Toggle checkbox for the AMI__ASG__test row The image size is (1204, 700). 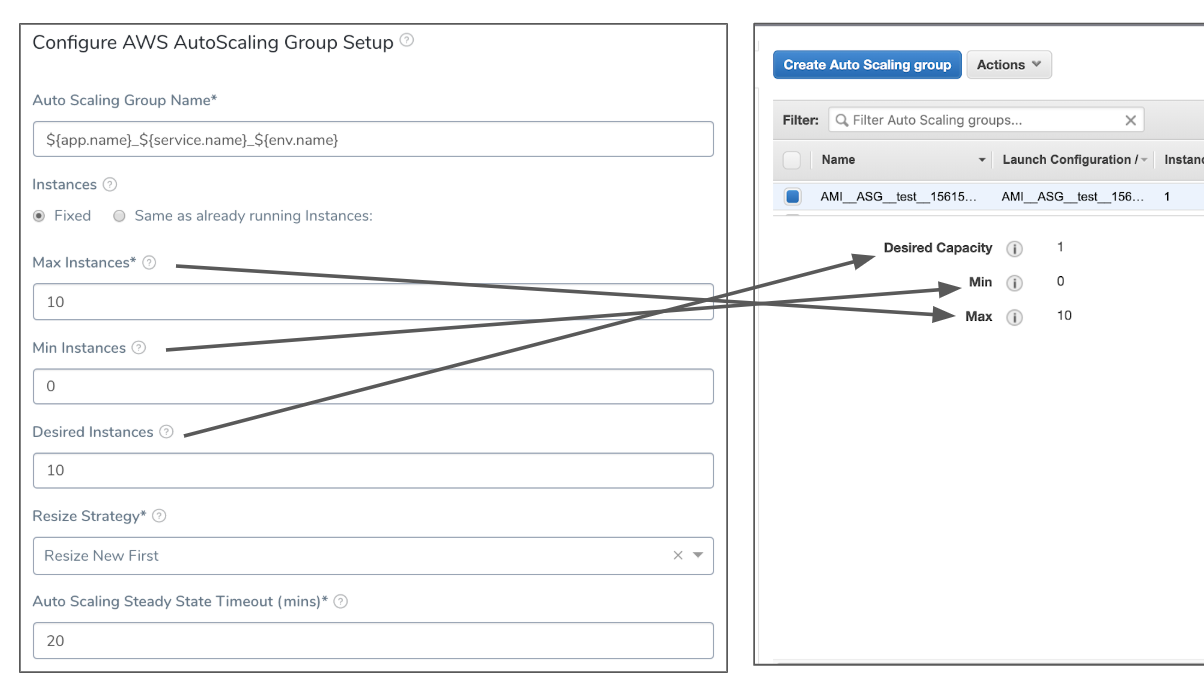pos(793,196)
